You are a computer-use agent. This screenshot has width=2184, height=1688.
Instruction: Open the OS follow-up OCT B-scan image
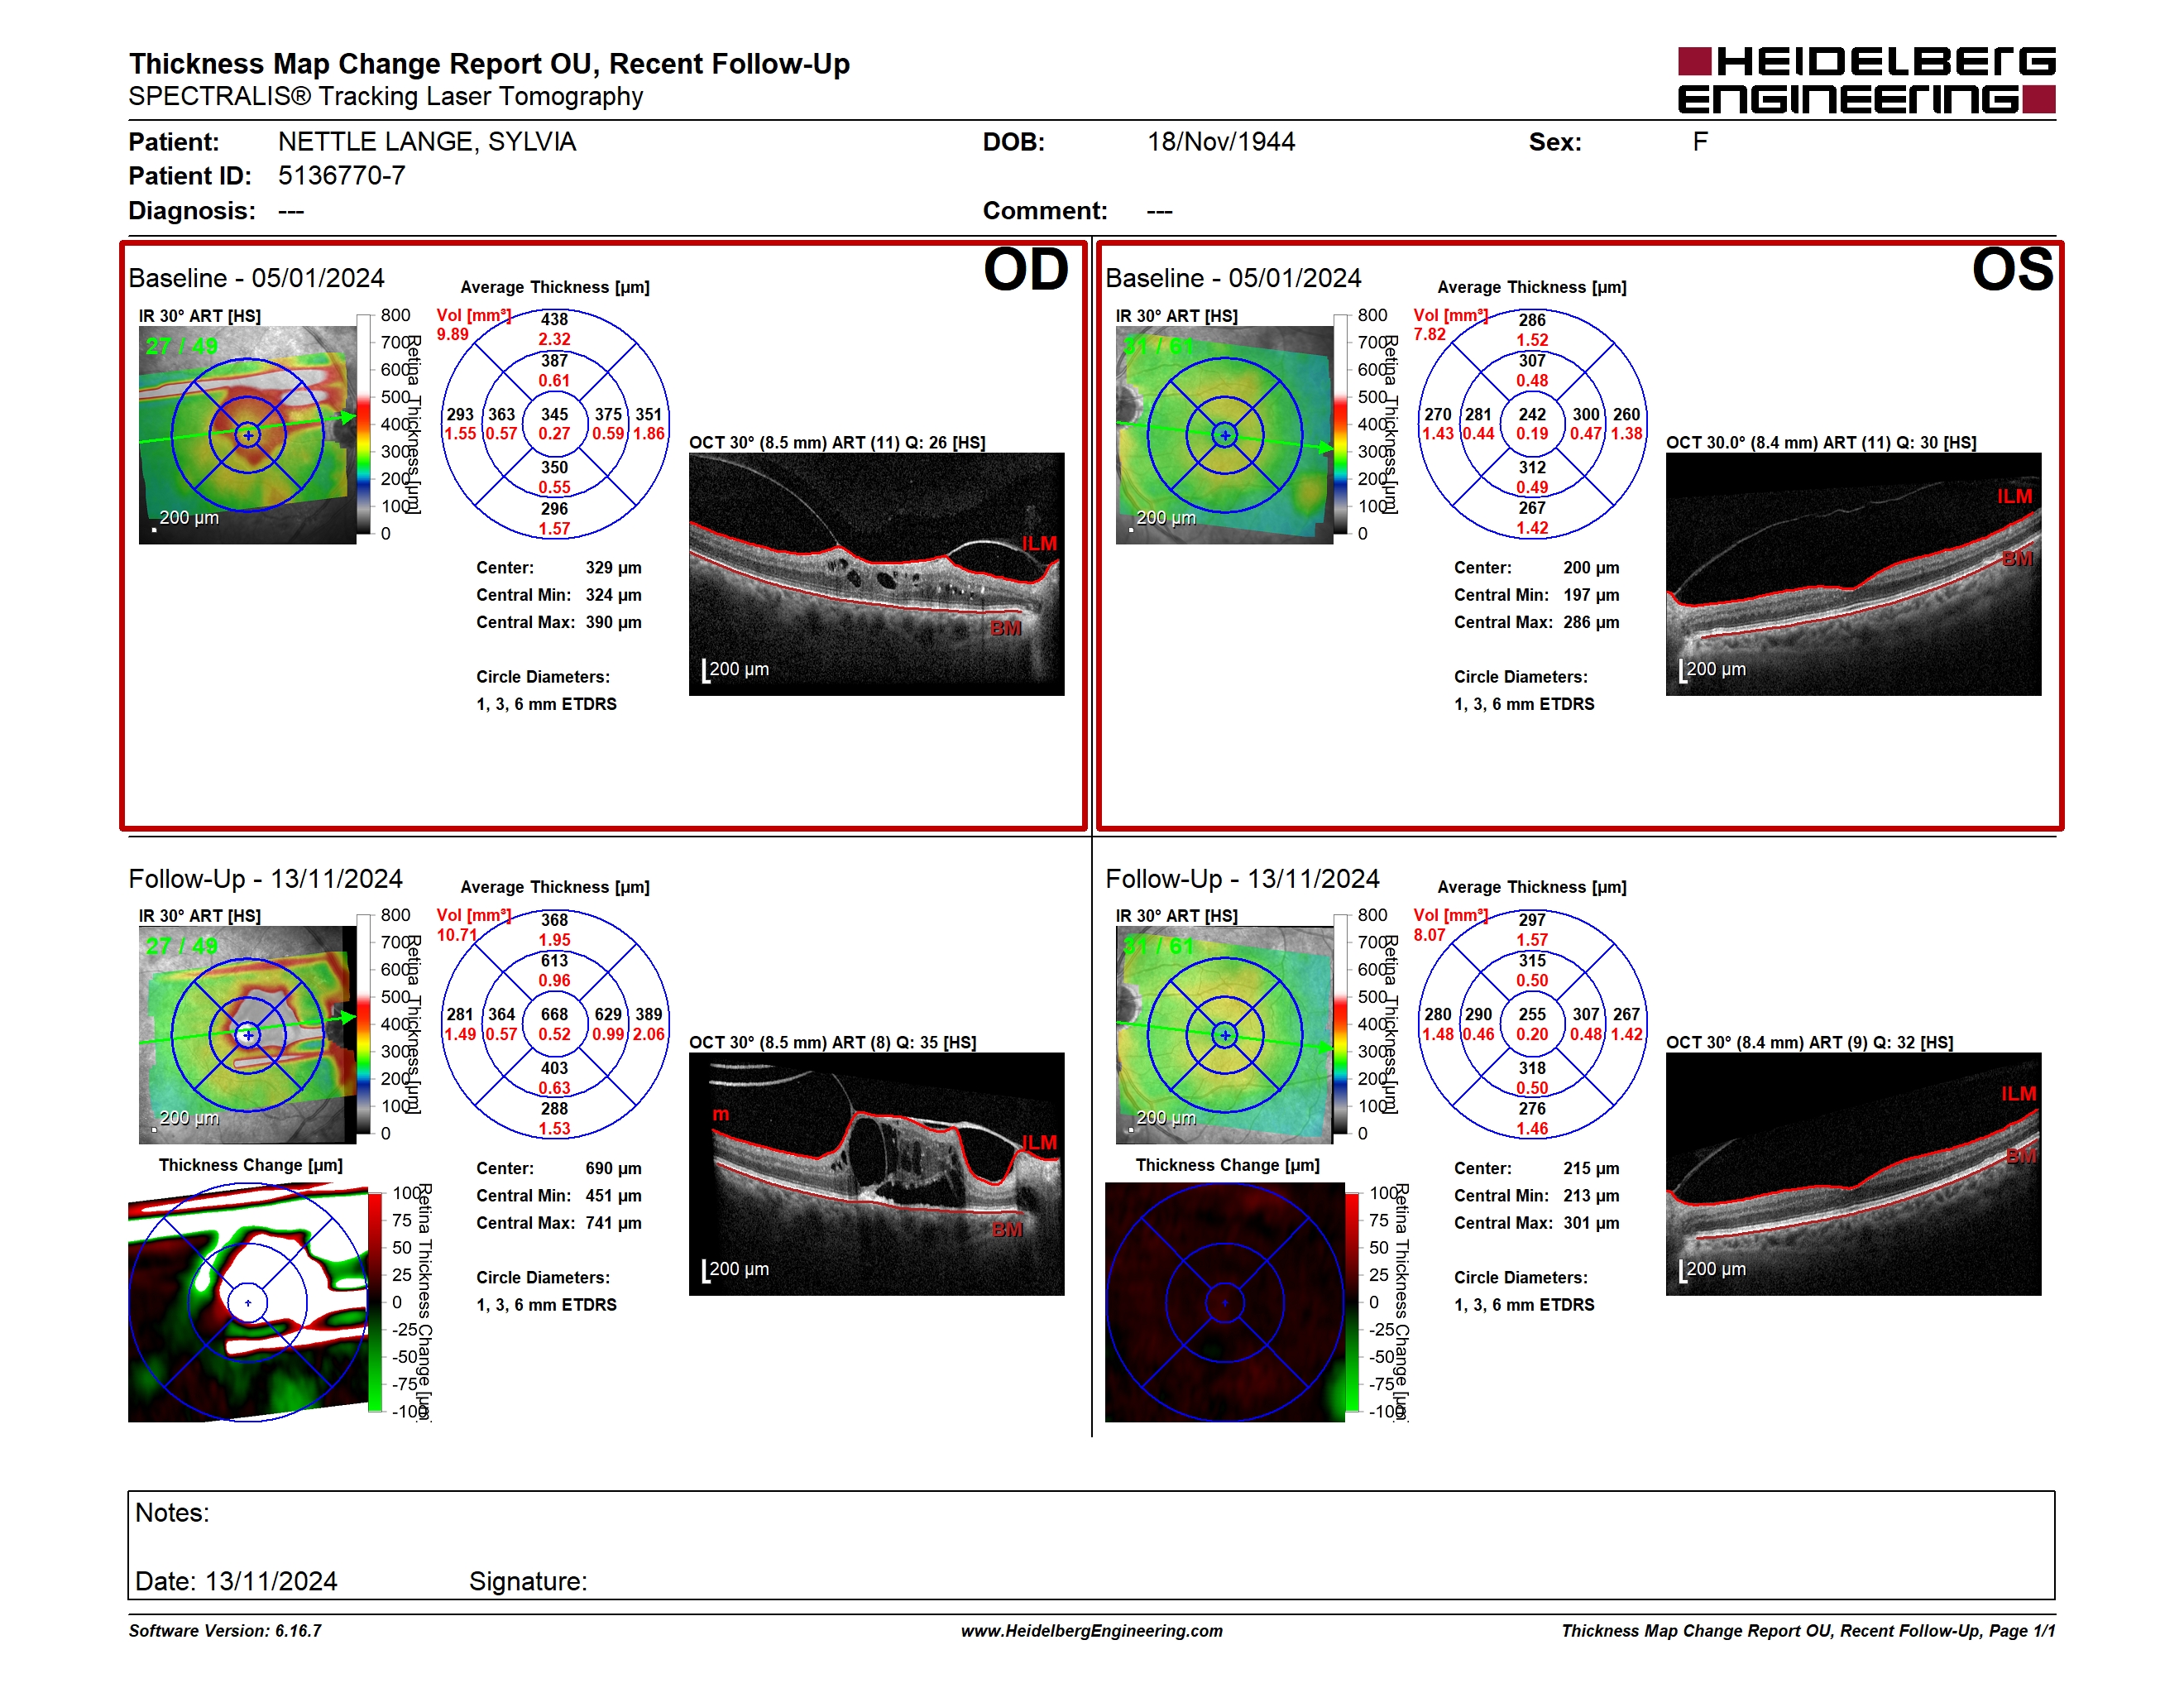(1853, 1174)
